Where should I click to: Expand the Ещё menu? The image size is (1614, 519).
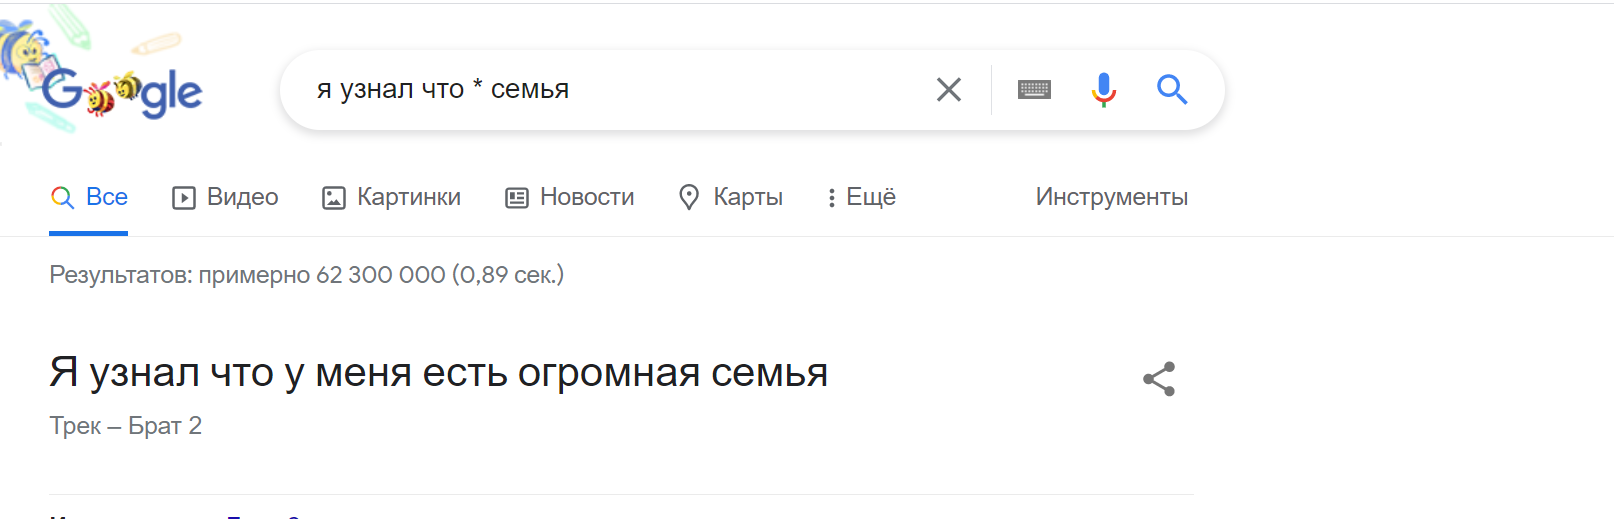pyautogui.click(x=870, y=197)
